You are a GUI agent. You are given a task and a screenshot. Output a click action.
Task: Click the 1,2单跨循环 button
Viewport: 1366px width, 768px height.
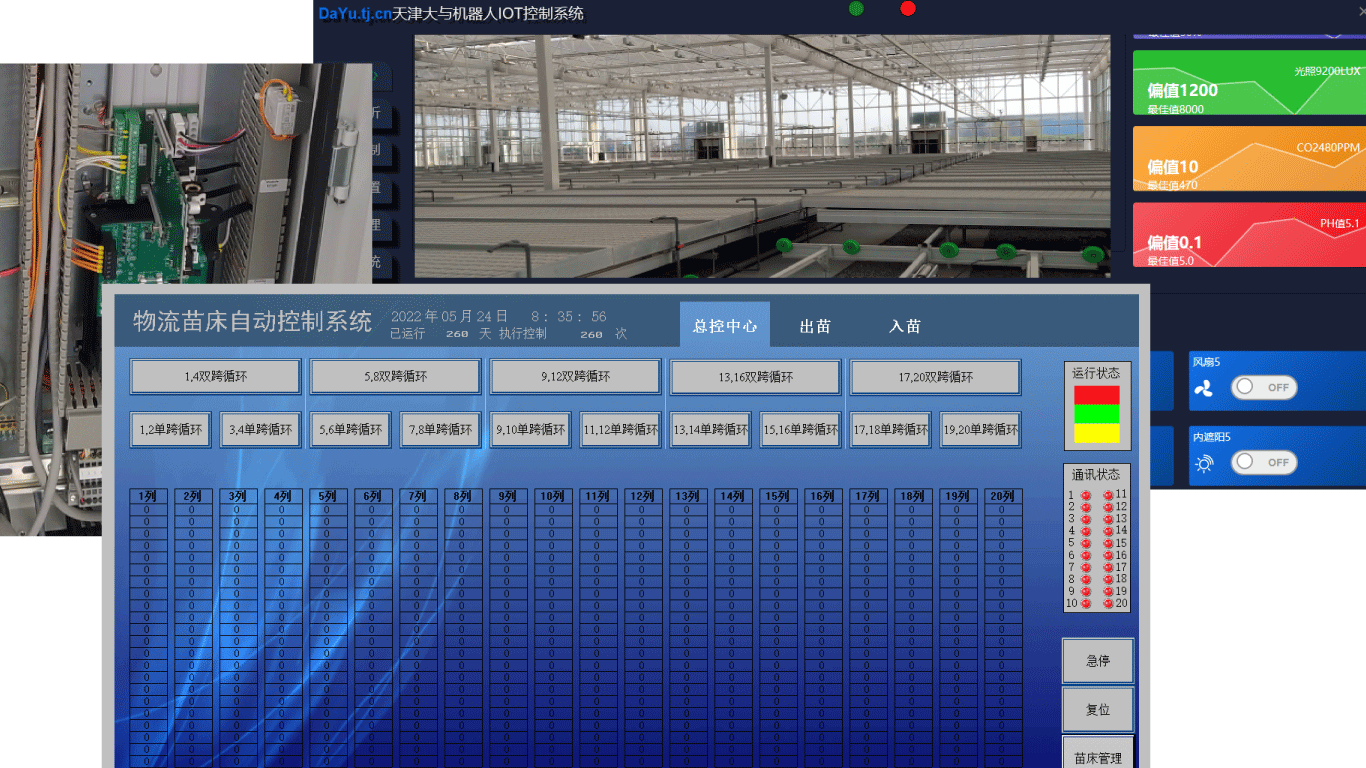click(x=170, y=430)
